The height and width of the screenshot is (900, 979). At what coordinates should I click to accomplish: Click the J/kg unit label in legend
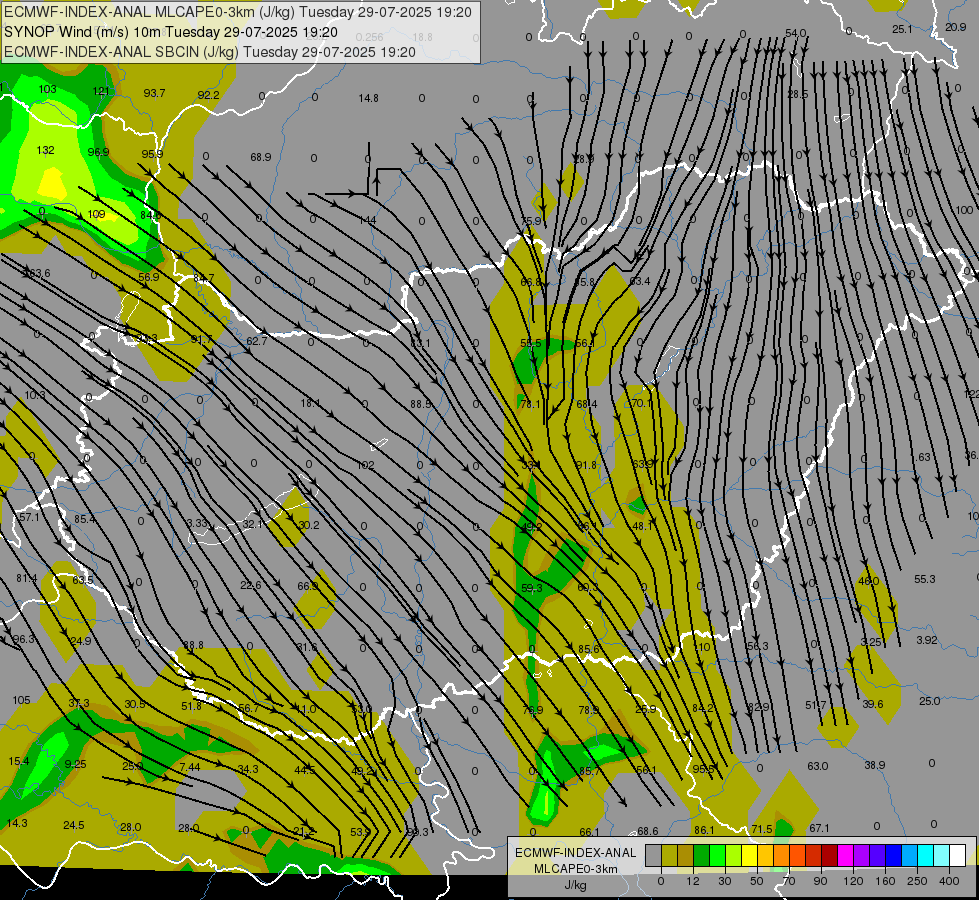pyautogui.click(x=576, y=884)
